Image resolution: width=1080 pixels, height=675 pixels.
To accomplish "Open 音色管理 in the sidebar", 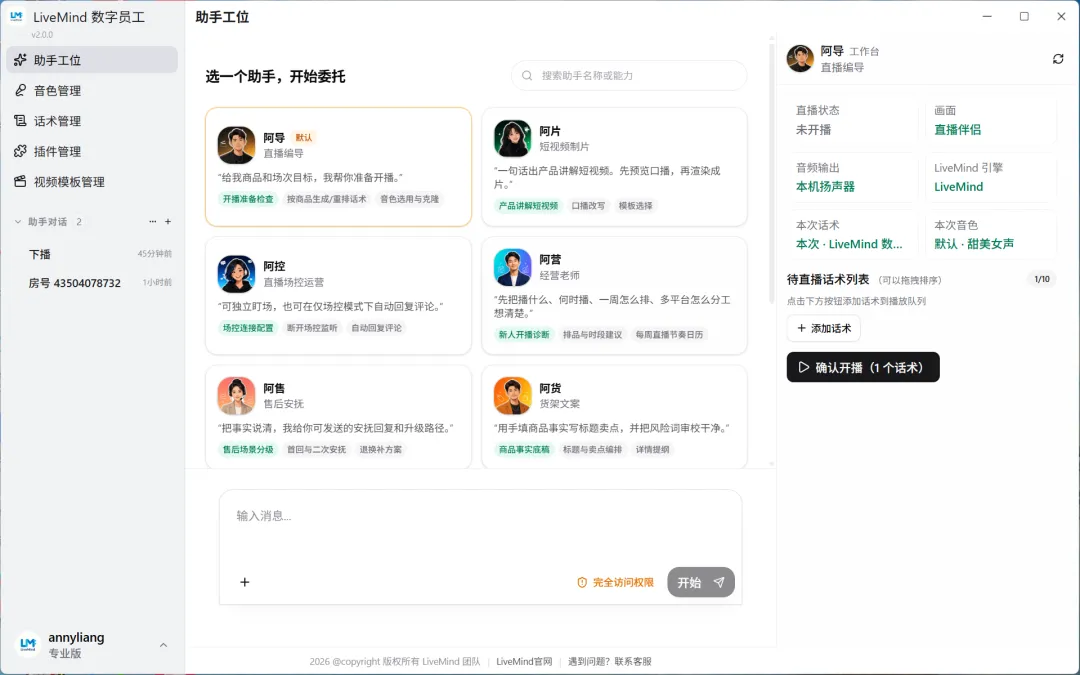I will pos(92,90).
